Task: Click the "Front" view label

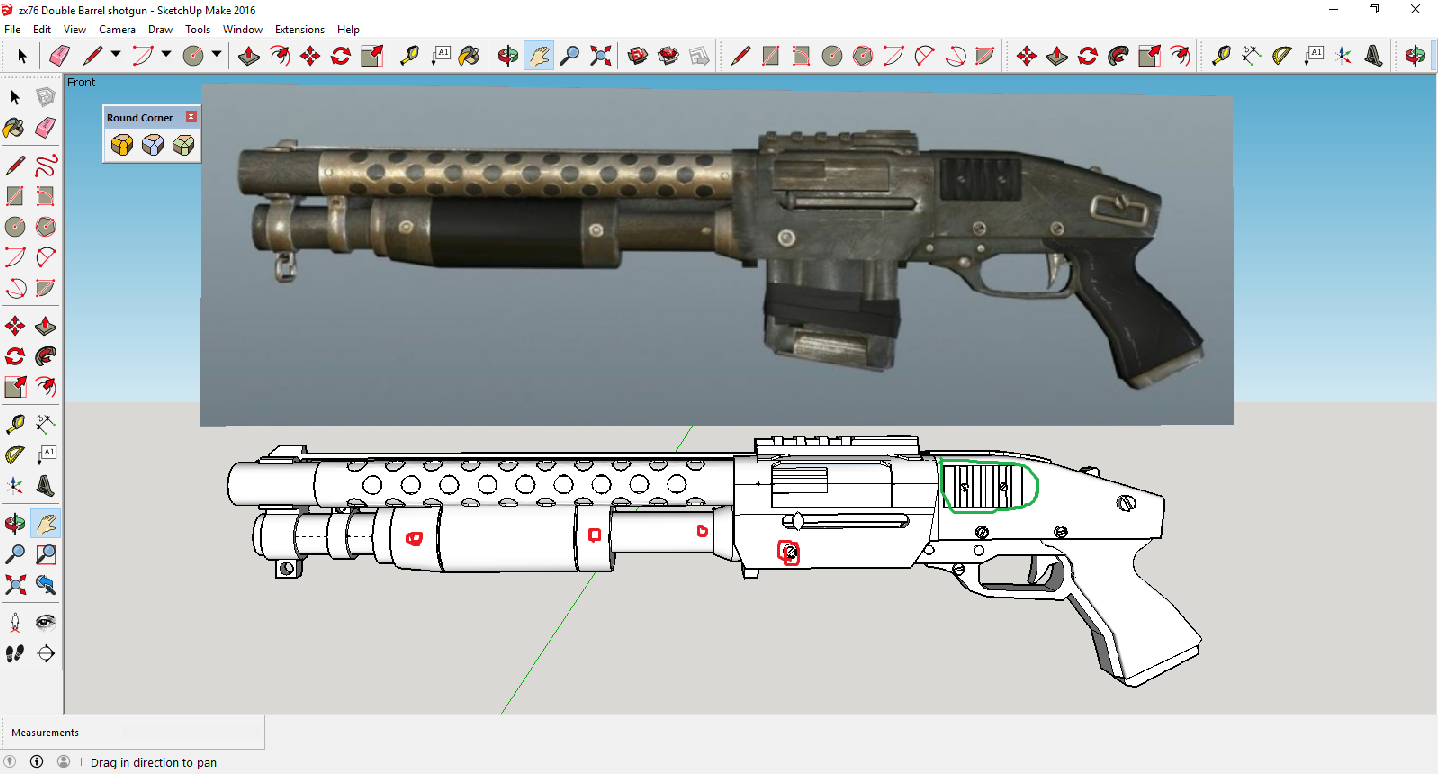Action: pyautogui.click(x=82, y=82)
